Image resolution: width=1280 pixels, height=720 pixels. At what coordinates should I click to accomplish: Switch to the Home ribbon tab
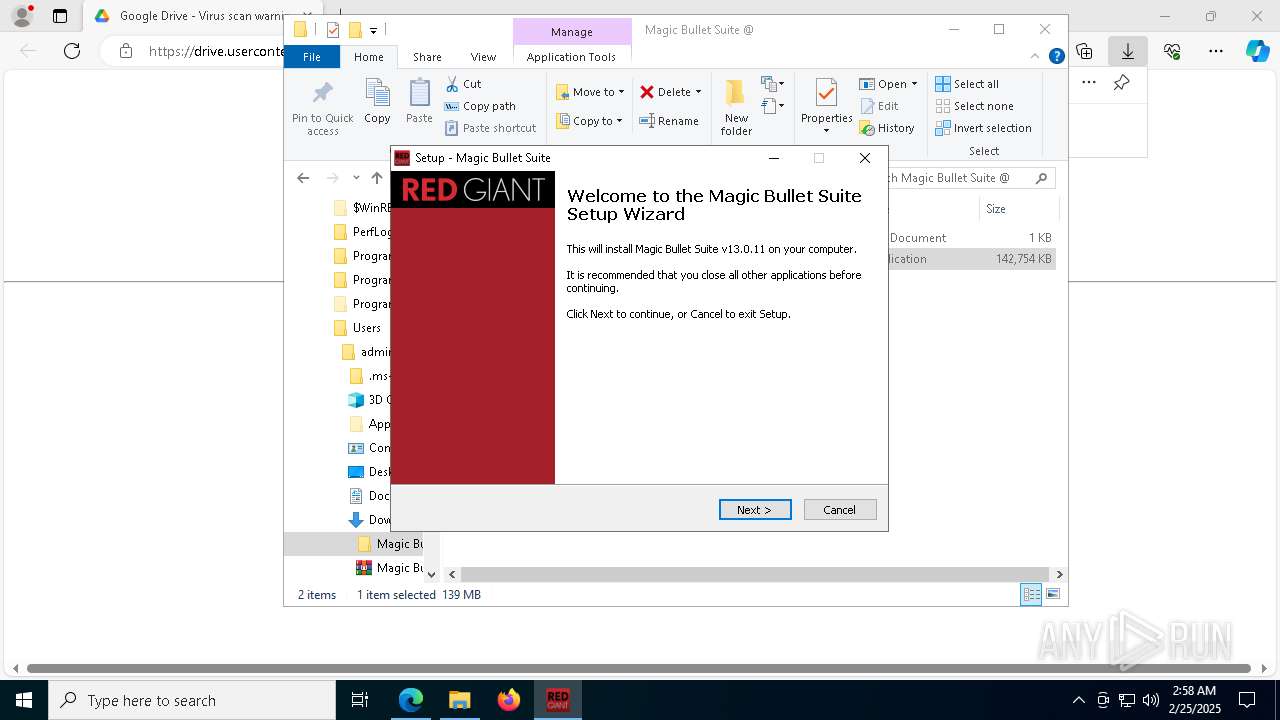click(369, 57)
